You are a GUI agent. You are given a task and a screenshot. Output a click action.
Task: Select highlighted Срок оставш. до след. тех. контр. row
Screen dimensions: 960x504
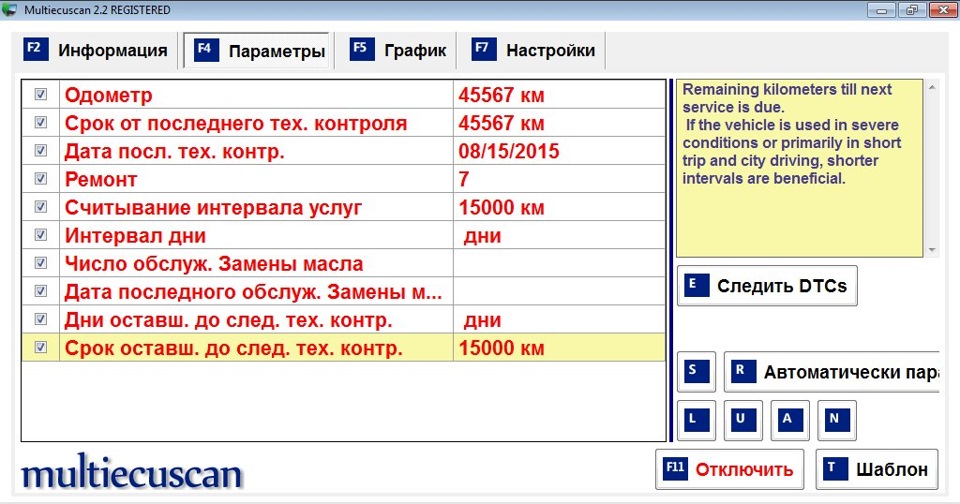pos(343,348)
